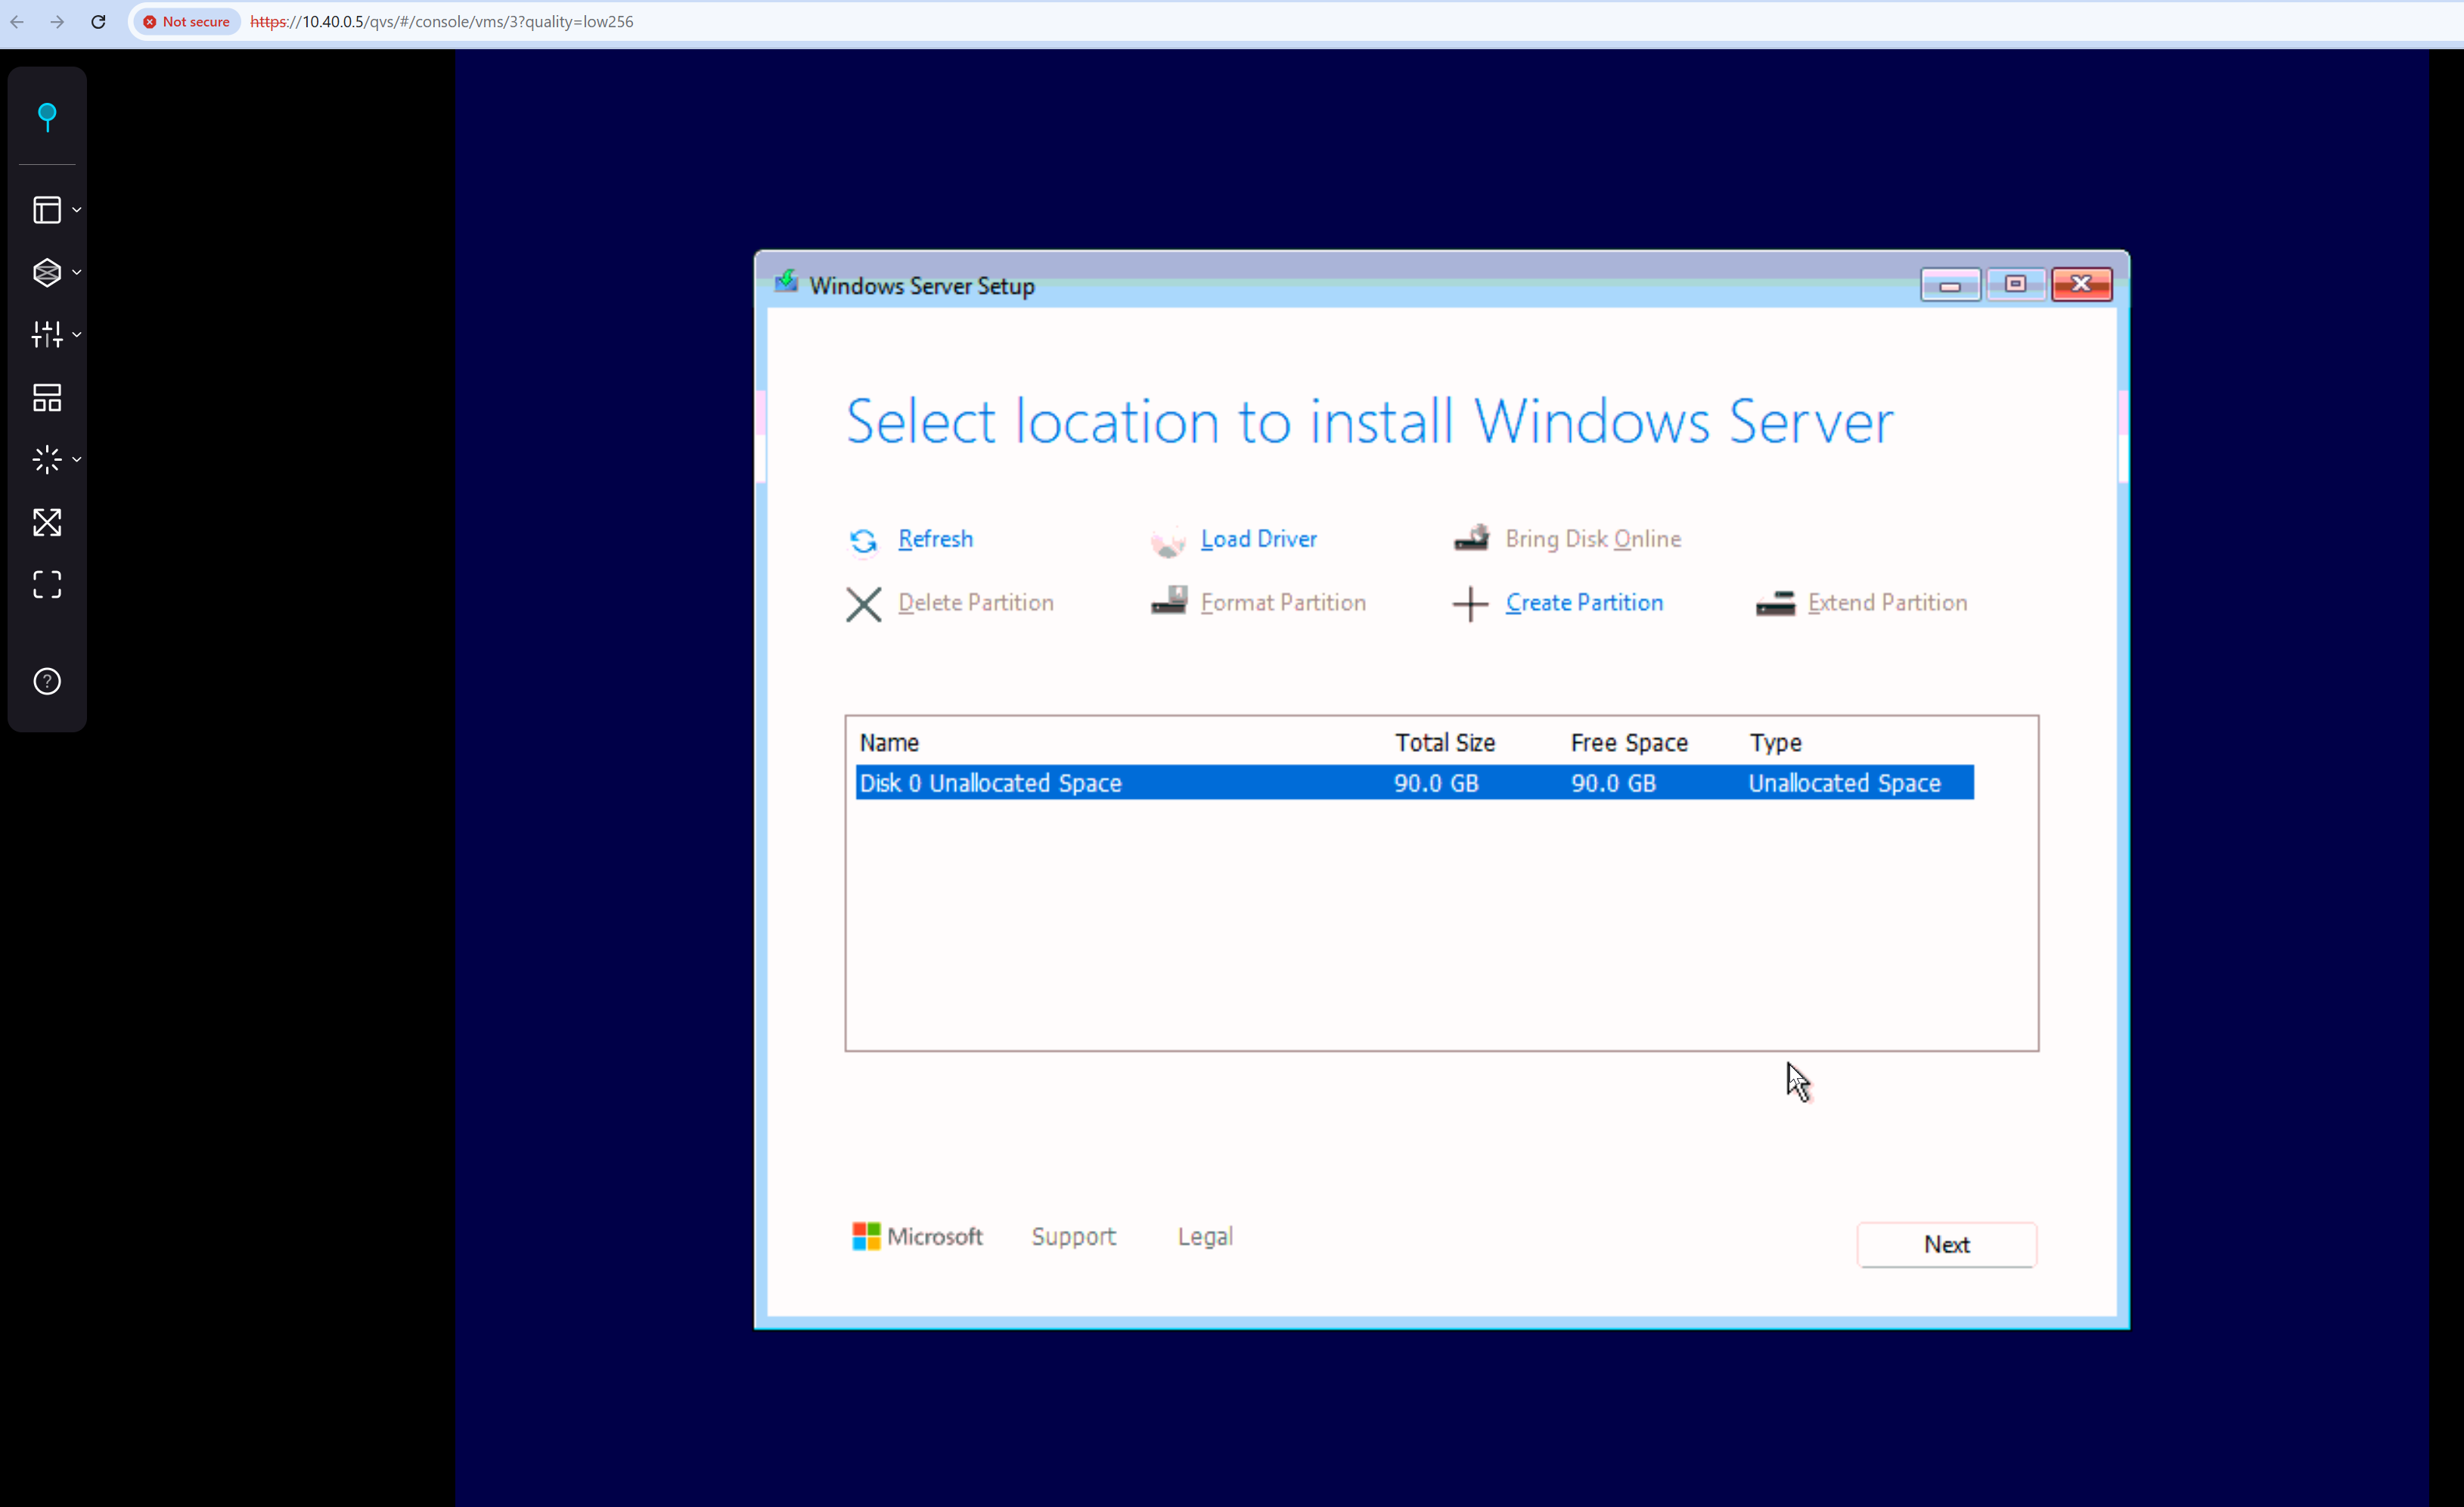Image resolution: width=2464 pixels, height=1507 pixels.
Task: Expand the panel layout dropdown chevron
Action: [77, 210]
